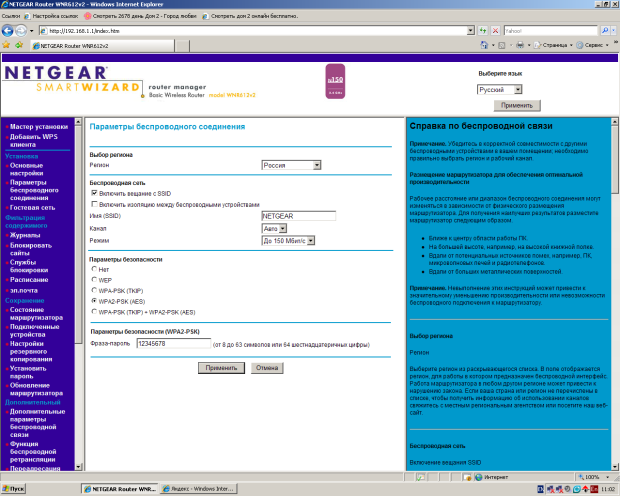Switch to the Яндекс taskbar window
Screen dimensions: 620x496
[x=199, y=489]
